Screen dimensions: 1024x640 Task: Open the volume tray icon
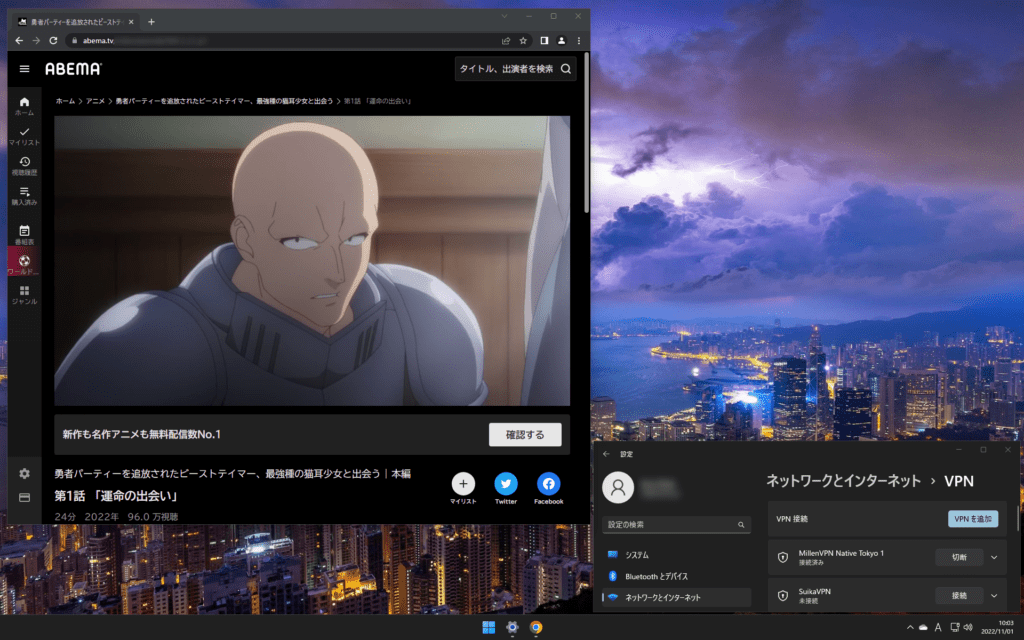point(968,628)
